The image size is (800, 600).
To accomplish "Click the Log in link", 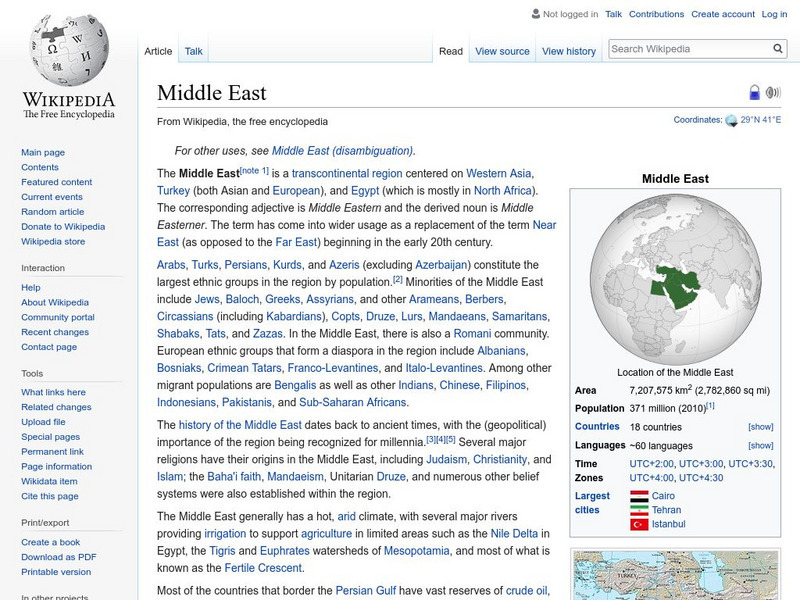I will click(774, 14).
